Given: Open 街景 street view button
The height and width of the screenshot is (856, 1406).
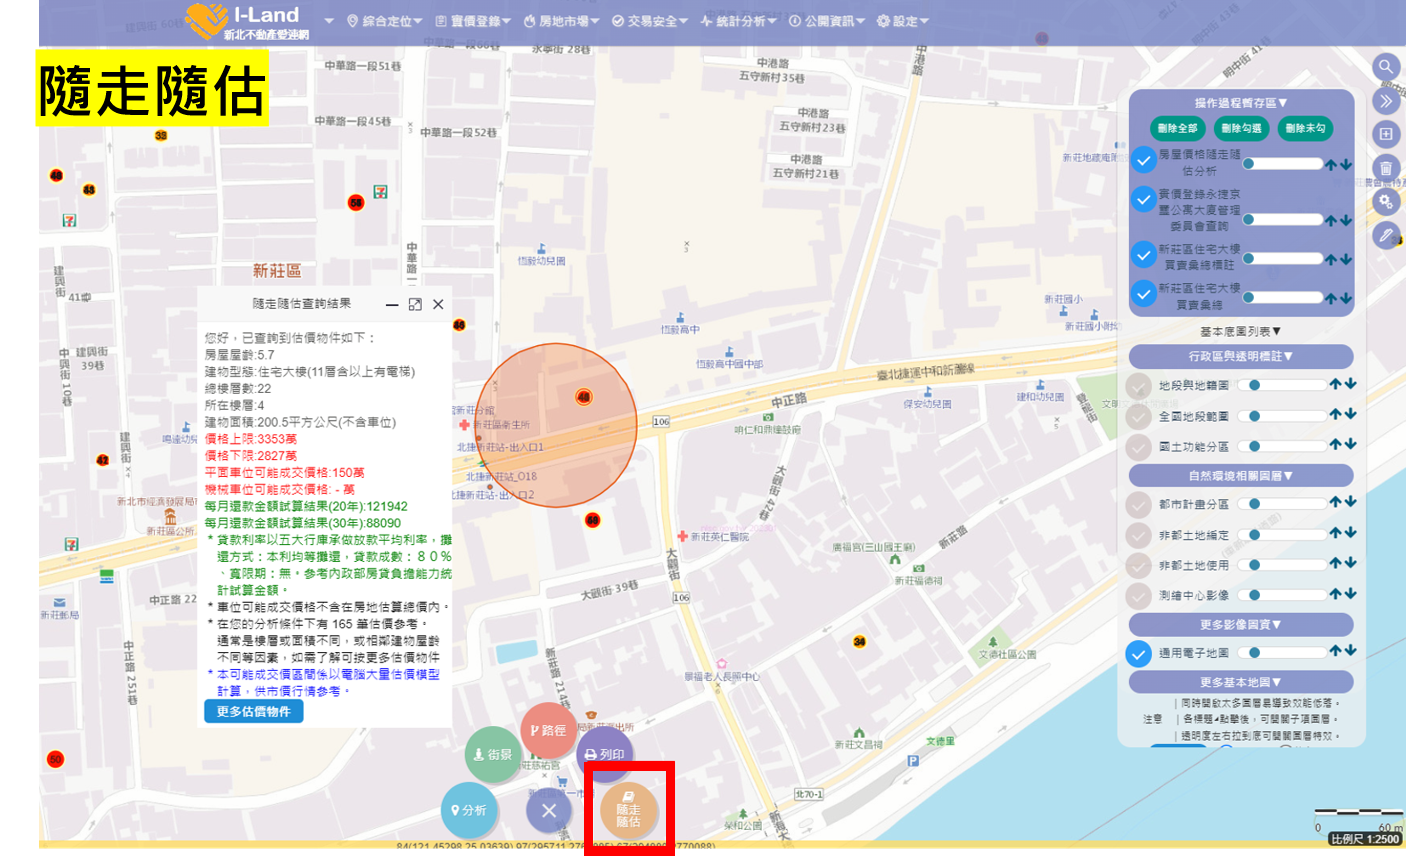Looking at the screenshot, I should (493, 755).
